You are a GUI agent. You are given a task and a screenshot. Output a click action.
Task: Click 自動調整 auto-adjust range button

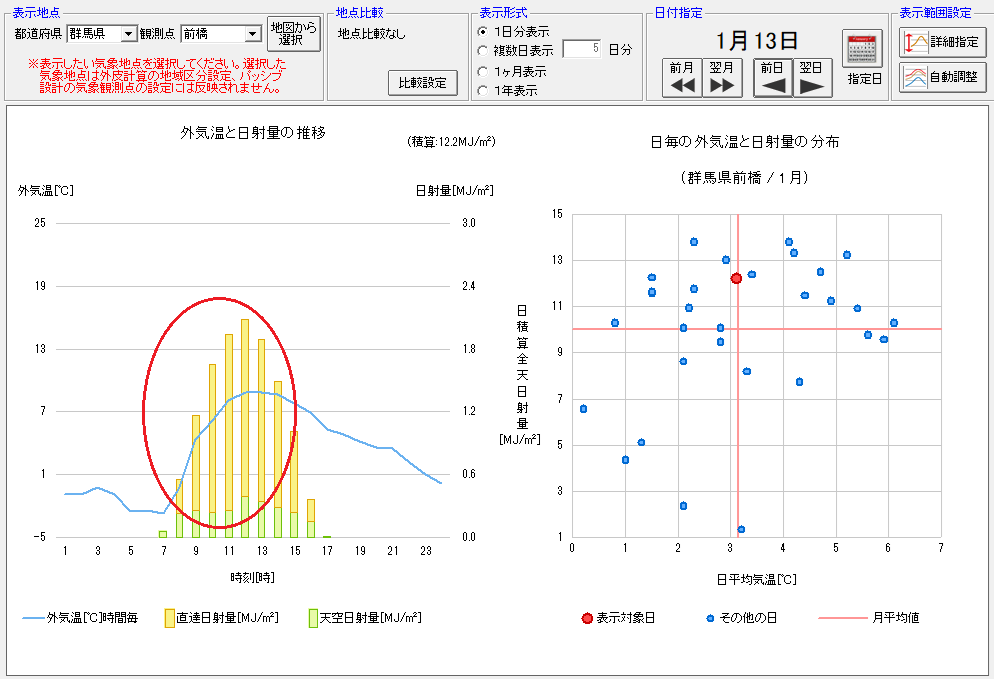[942, 76]
